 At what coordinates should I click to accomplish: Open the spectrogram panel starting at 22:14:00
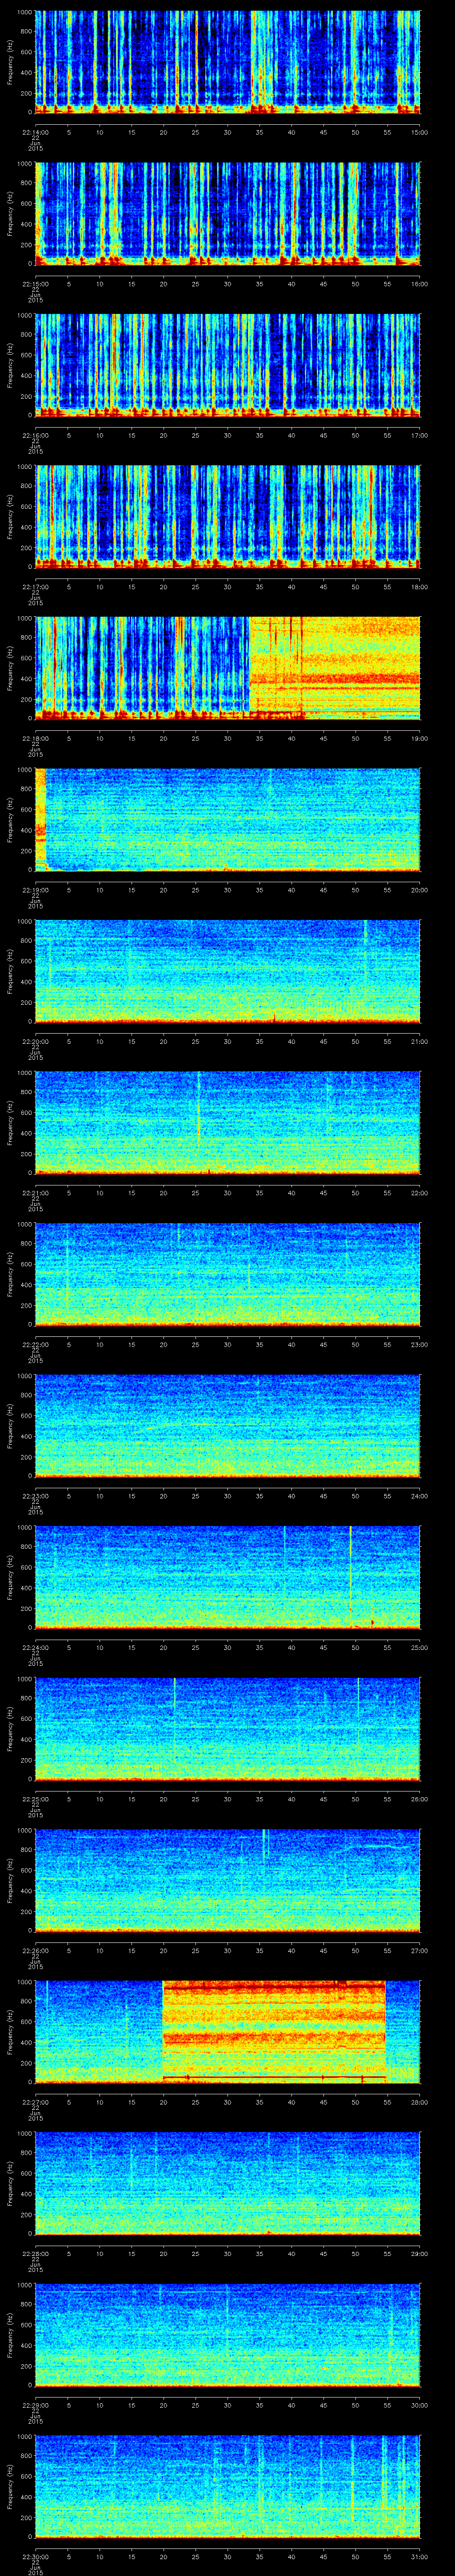click(228, 62)
